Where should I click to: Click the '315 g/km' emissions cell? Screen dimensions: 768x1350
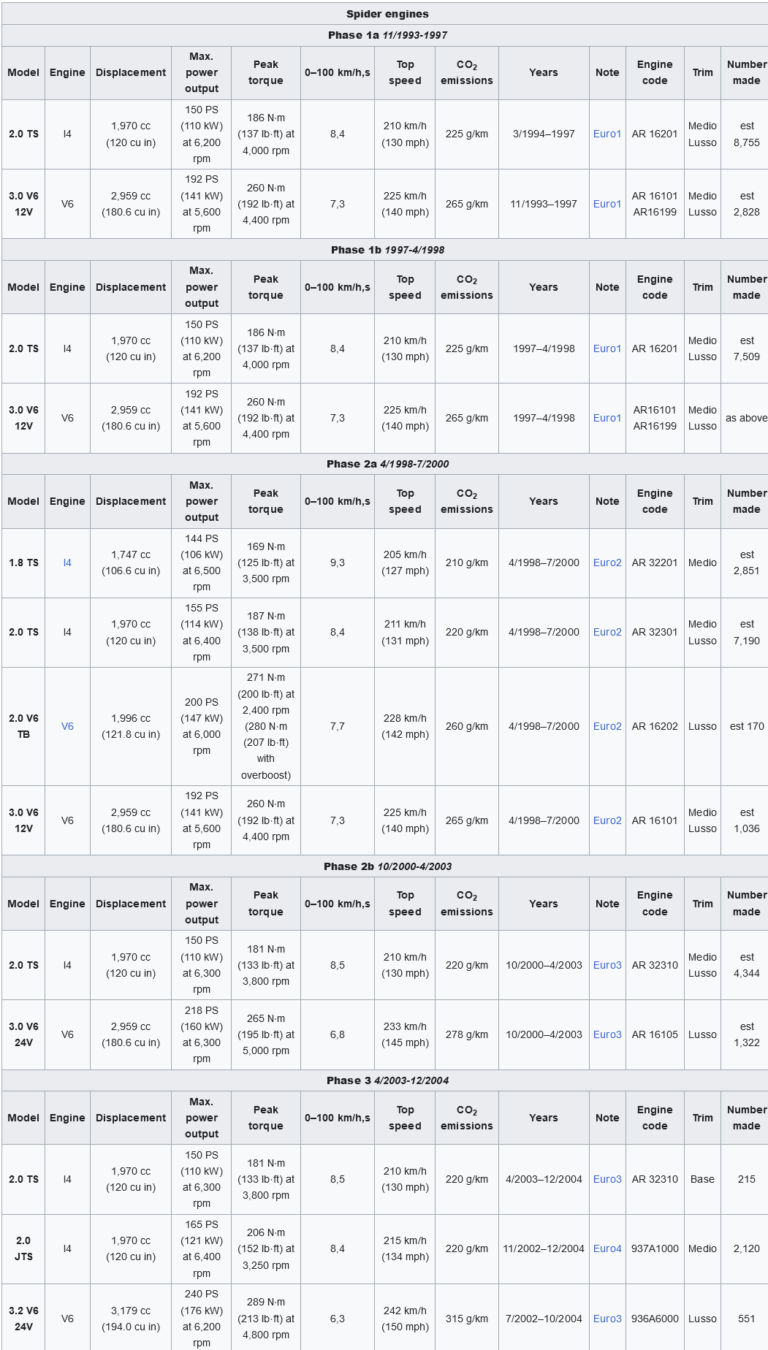(467, 1318)
